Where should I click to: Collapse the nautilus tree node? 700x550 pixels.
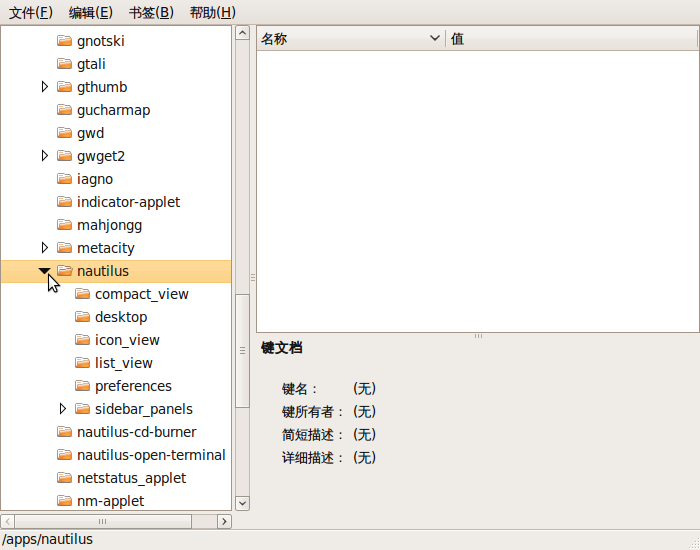tap(45, 271)
